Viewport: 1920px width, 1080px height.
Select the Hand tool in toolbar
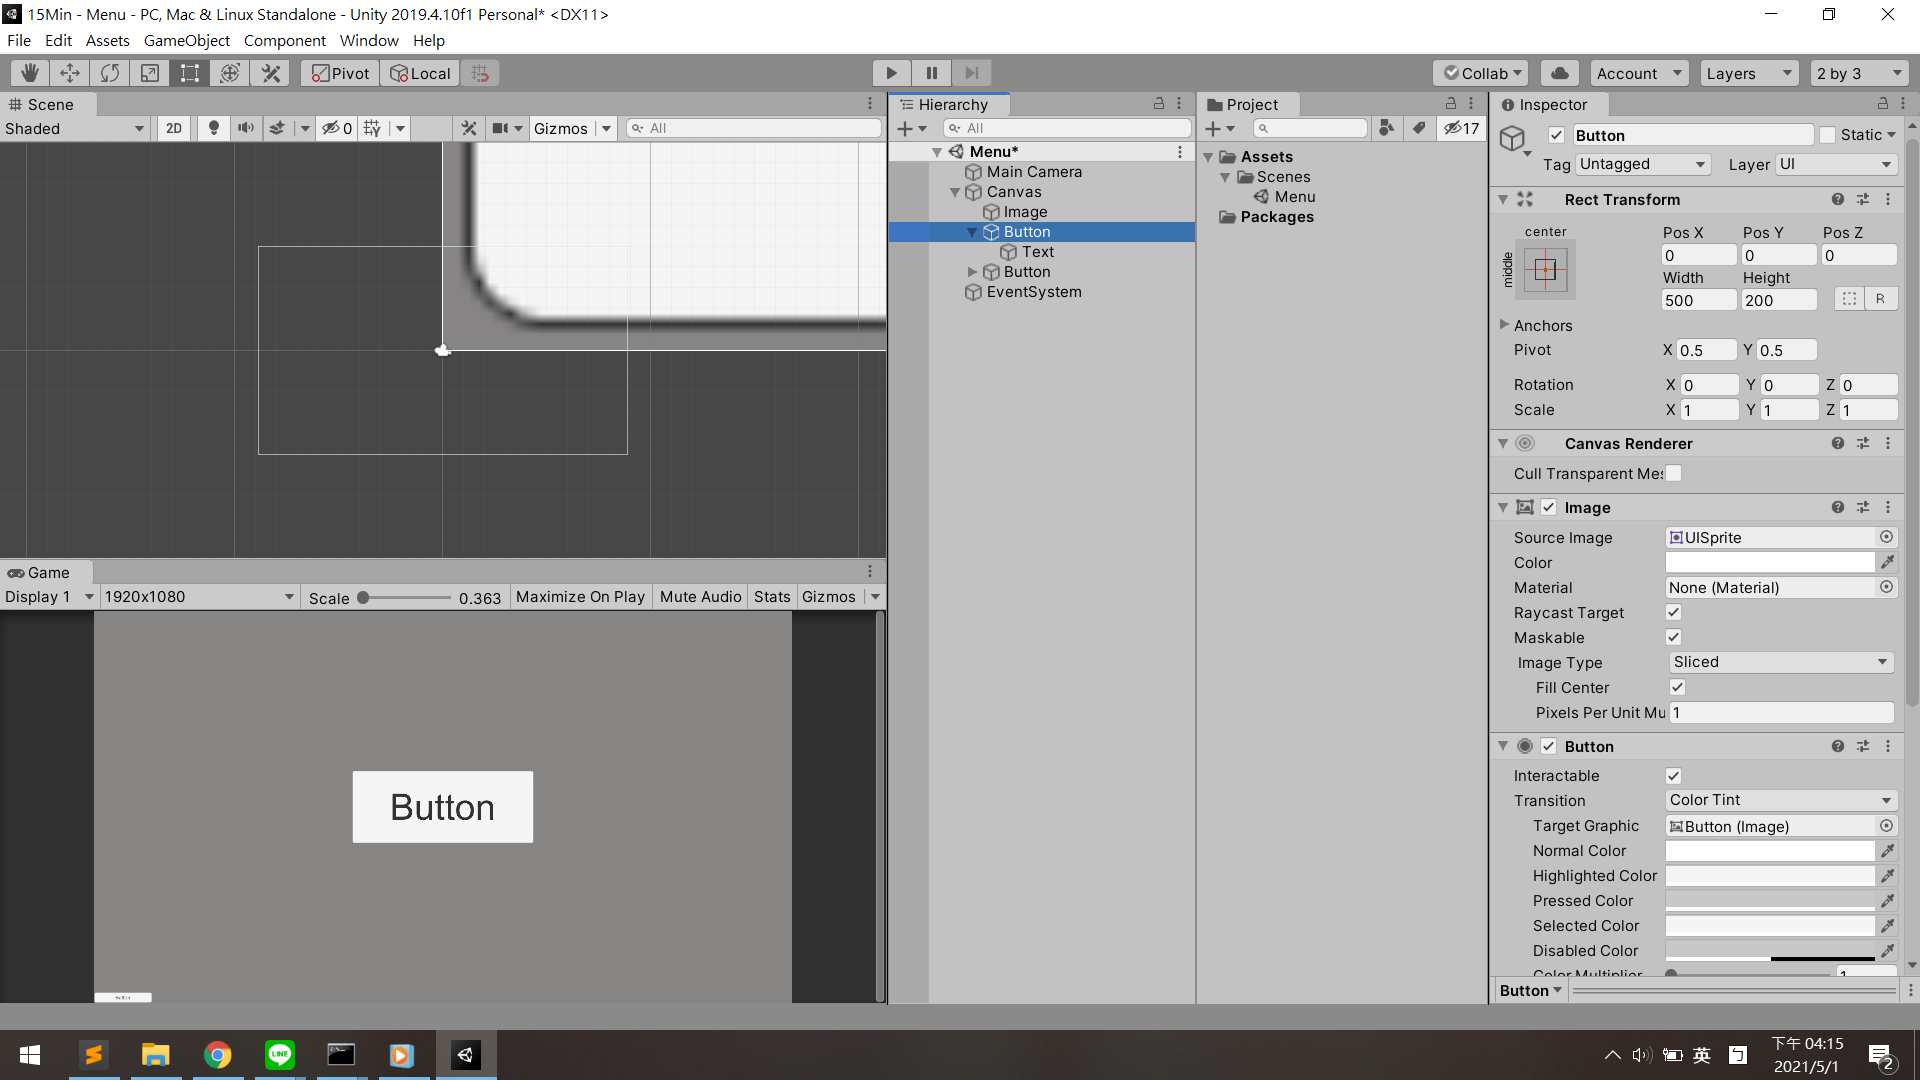coord(30,73)
